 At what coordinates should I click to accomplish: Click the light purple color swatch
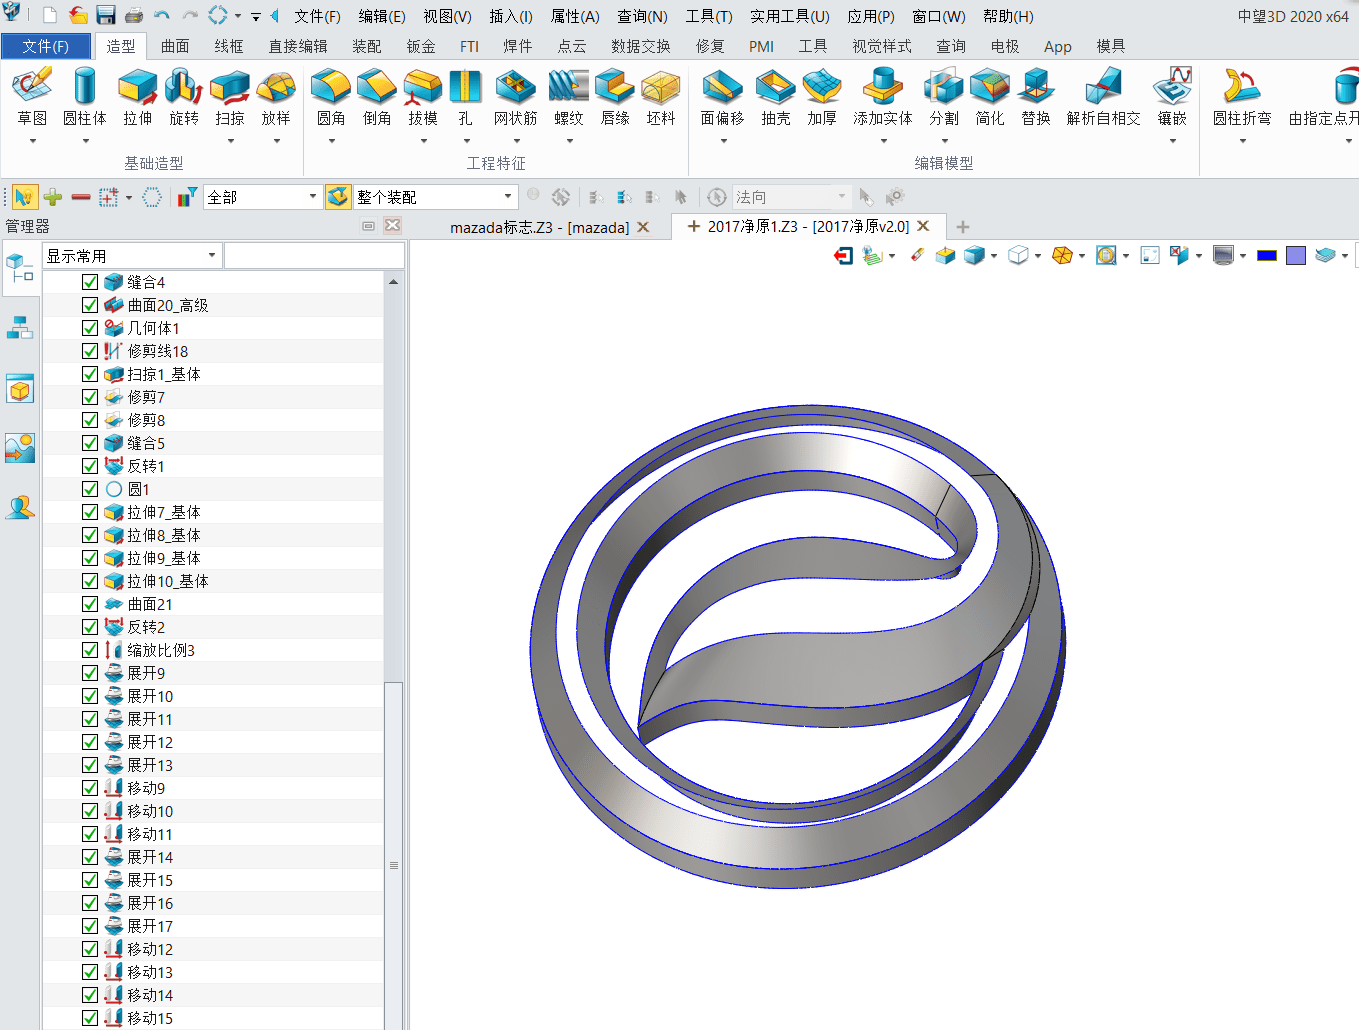1296,256
